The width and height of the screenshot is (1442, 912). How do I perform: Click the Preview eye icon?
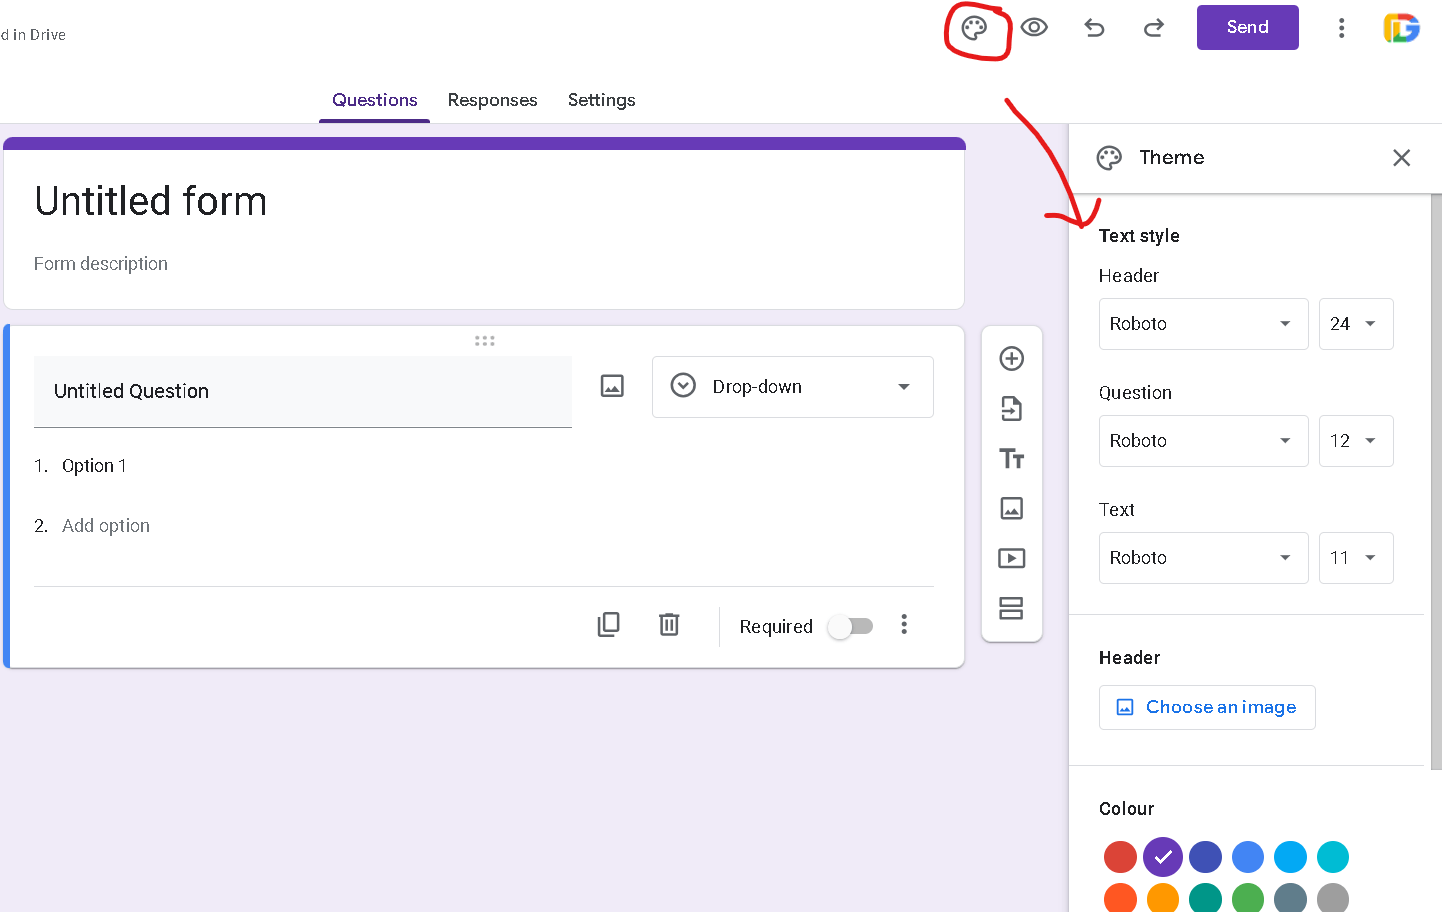(1034, 28)
